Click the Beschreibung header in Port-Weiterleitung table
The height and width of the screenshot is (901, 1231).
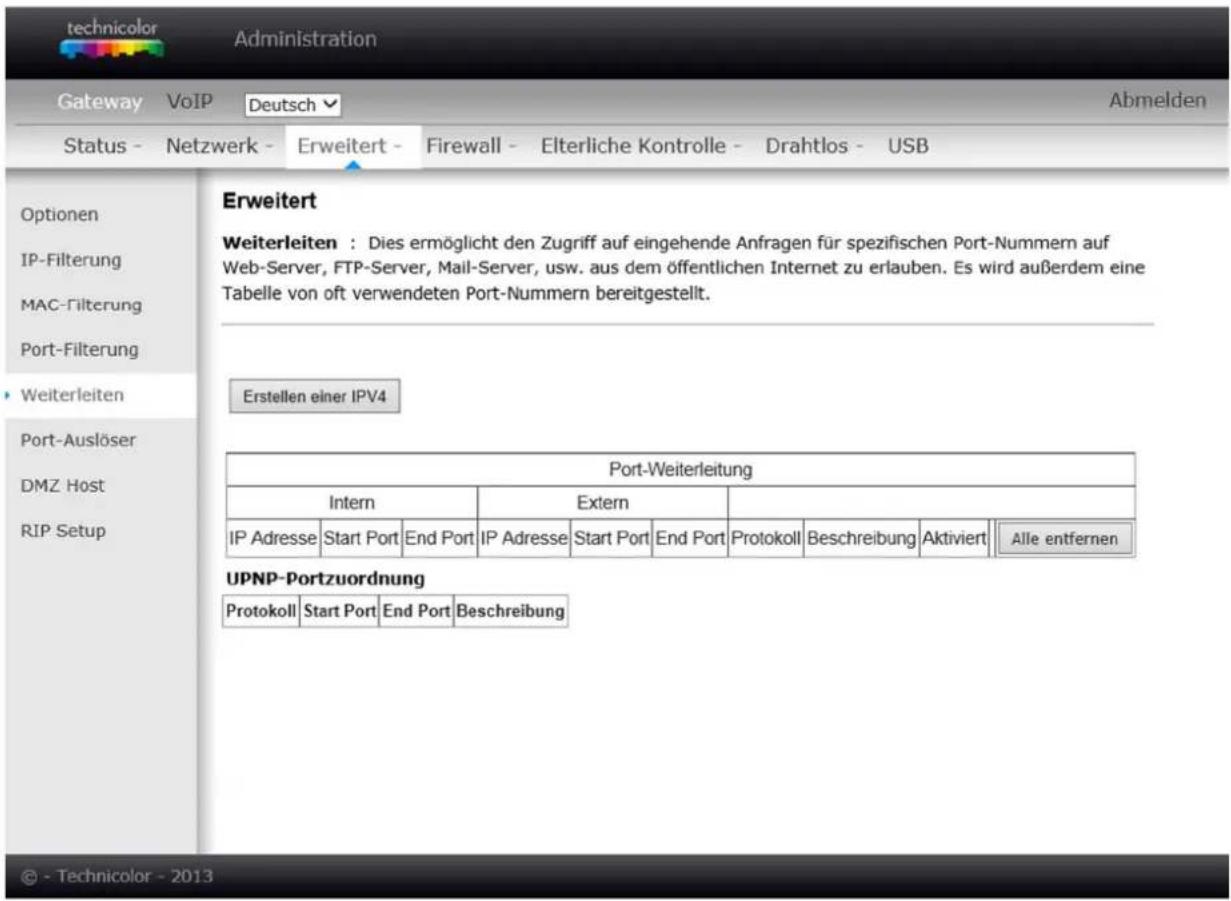tap(861, 538)
